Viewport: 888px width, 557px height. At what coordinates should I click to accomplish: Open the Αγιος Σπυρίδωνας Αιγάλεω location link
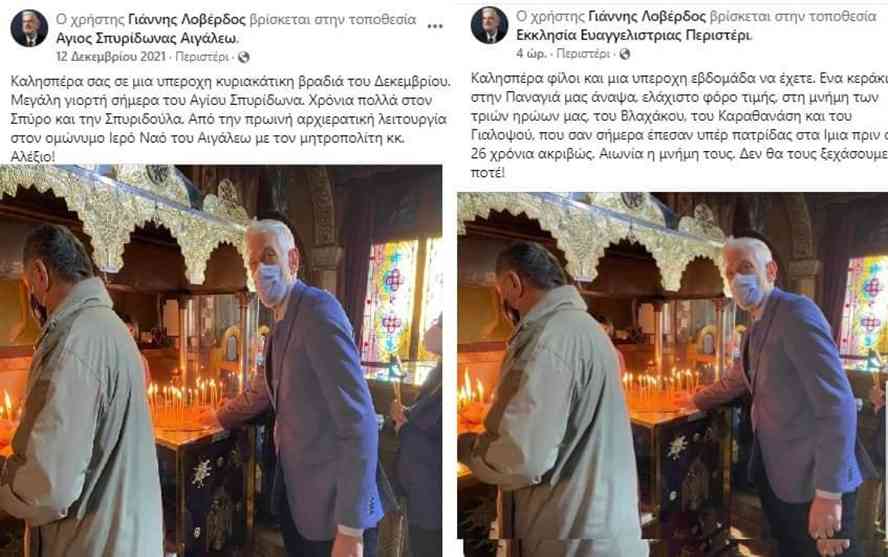point(146,38)
